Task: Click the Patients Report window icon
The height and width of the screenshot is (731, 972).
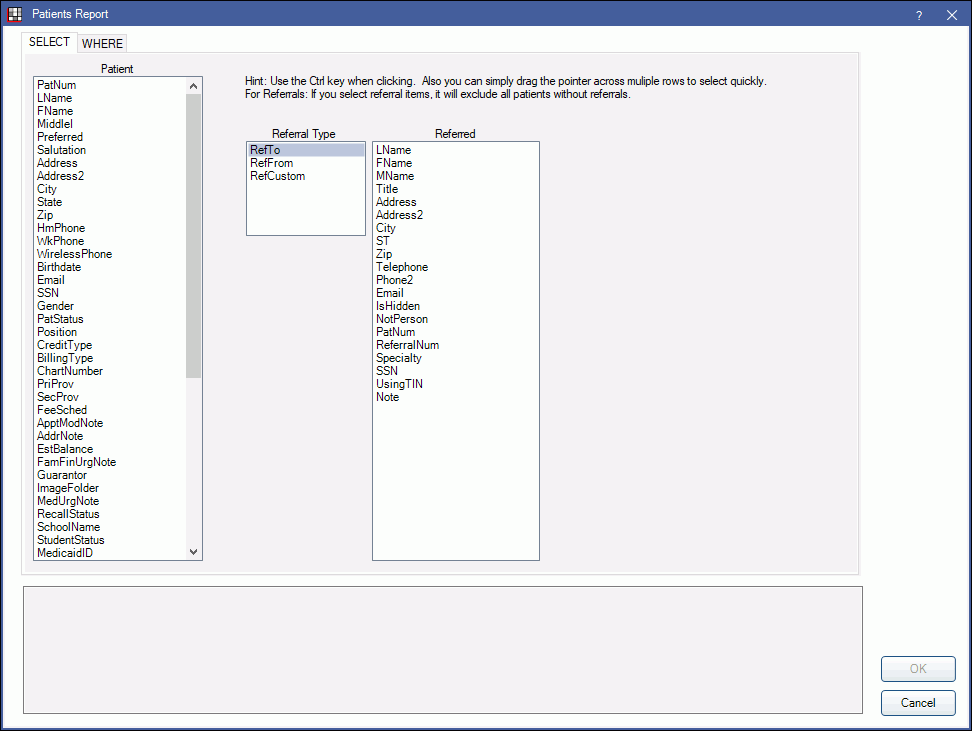Action: (x=15, y=14)
